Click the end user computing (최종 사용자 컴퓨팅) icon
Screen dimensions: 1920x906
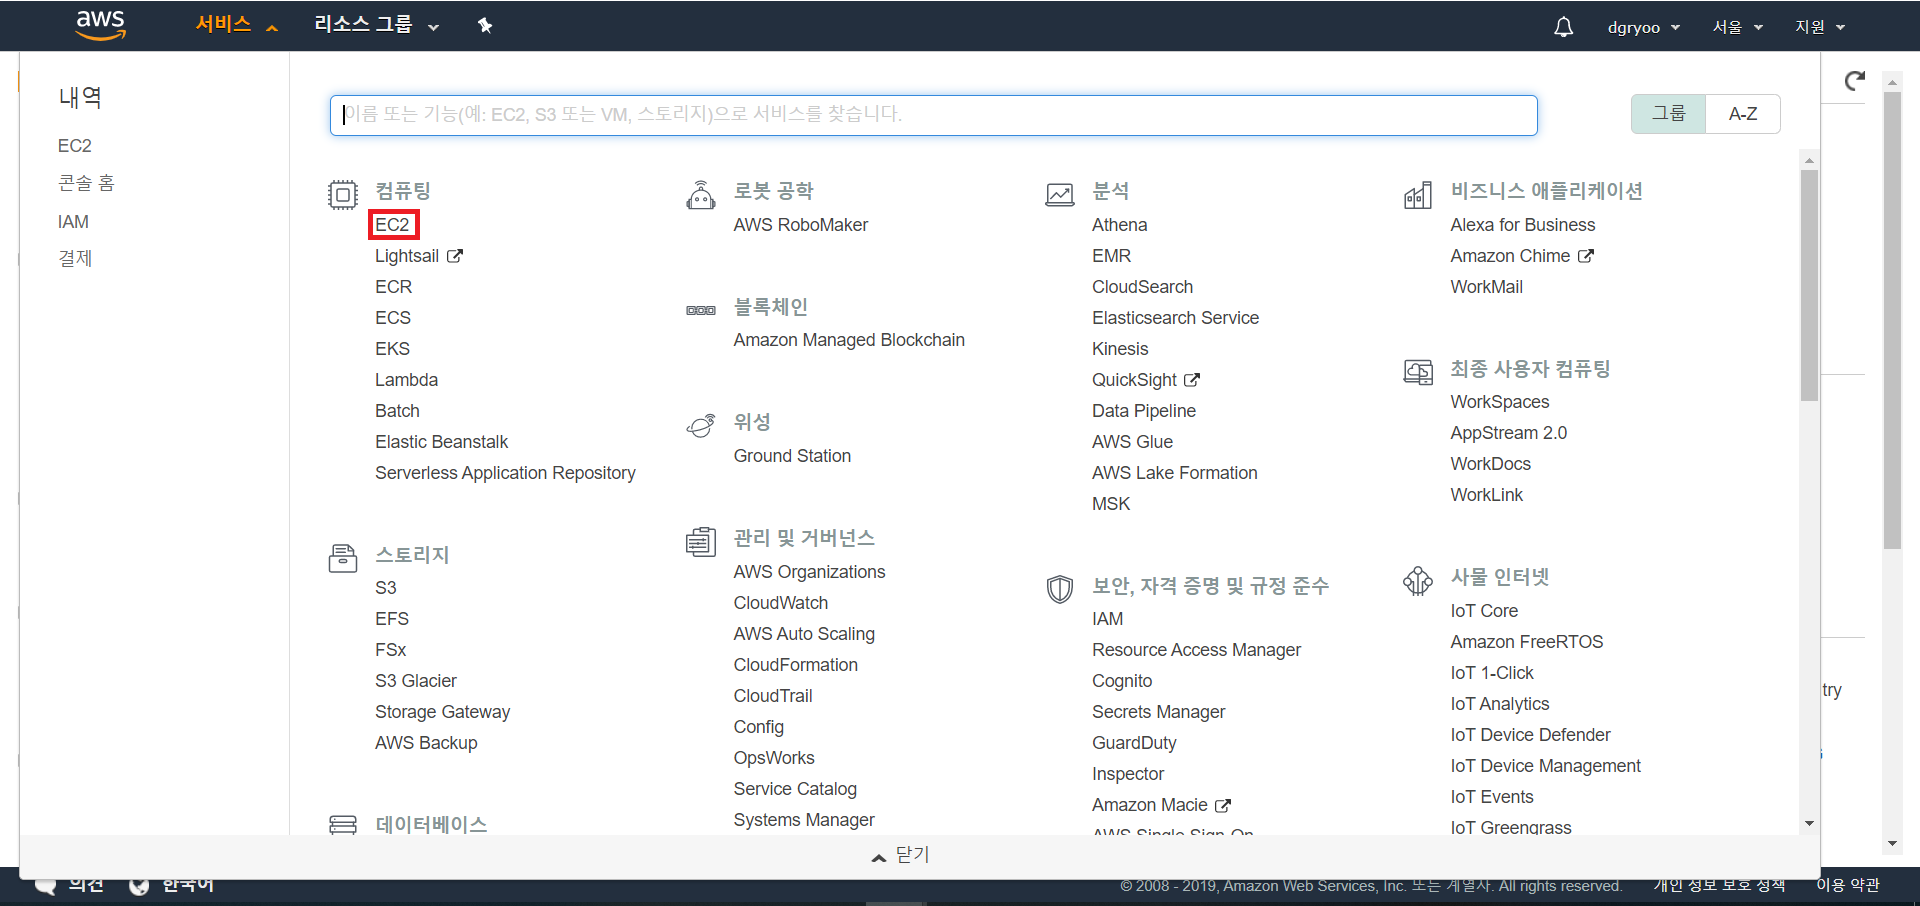pos(1418,373)
